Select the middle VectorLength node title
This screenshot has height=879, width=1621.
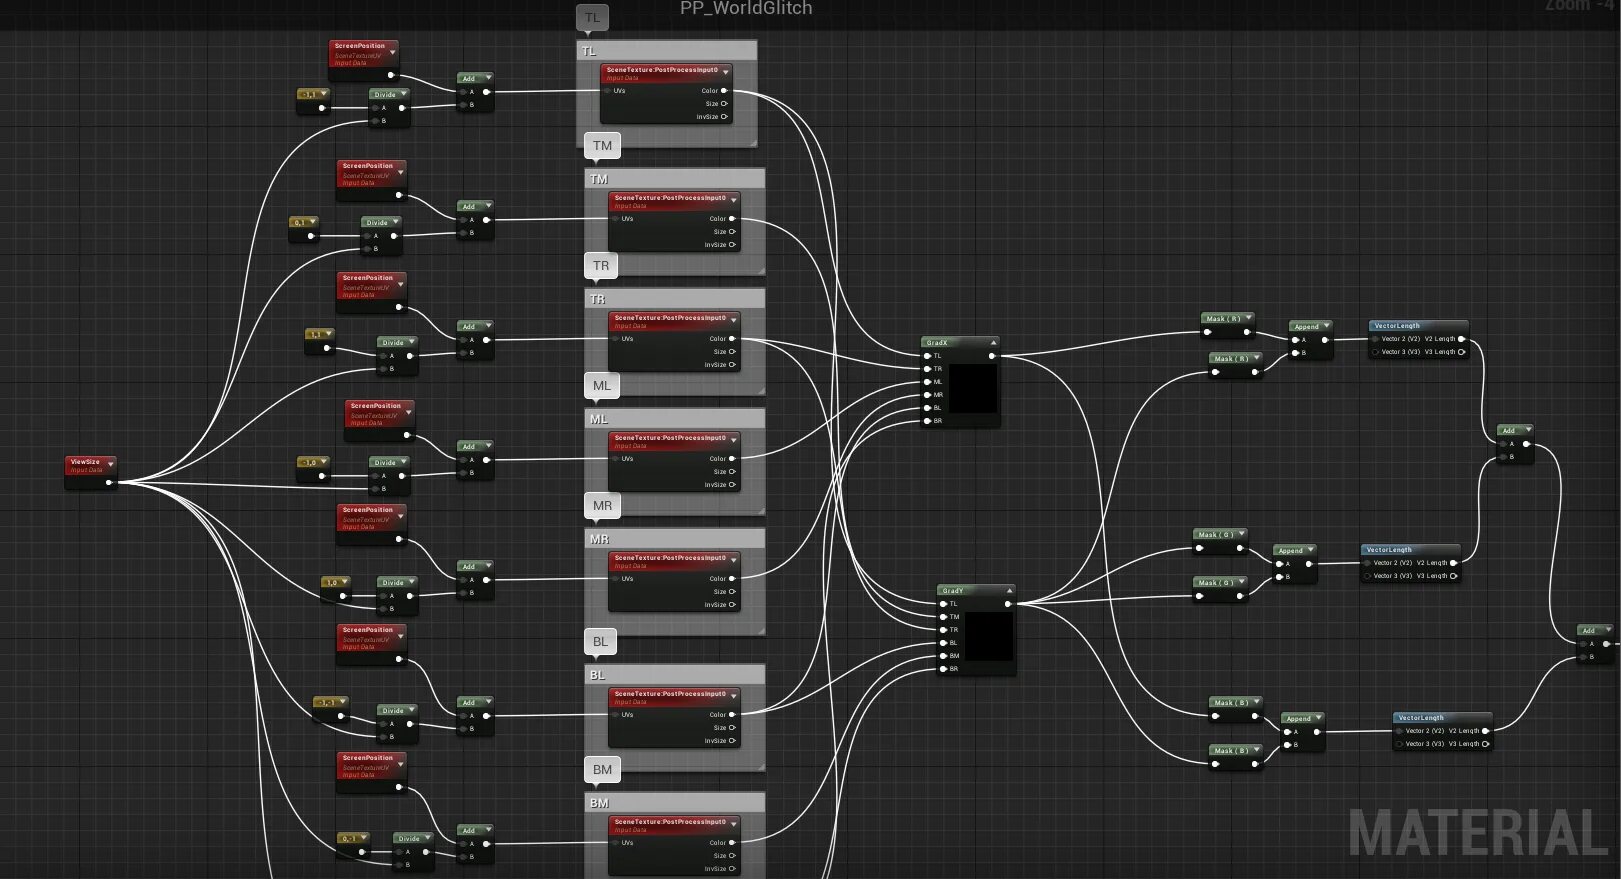(1389, 549)
